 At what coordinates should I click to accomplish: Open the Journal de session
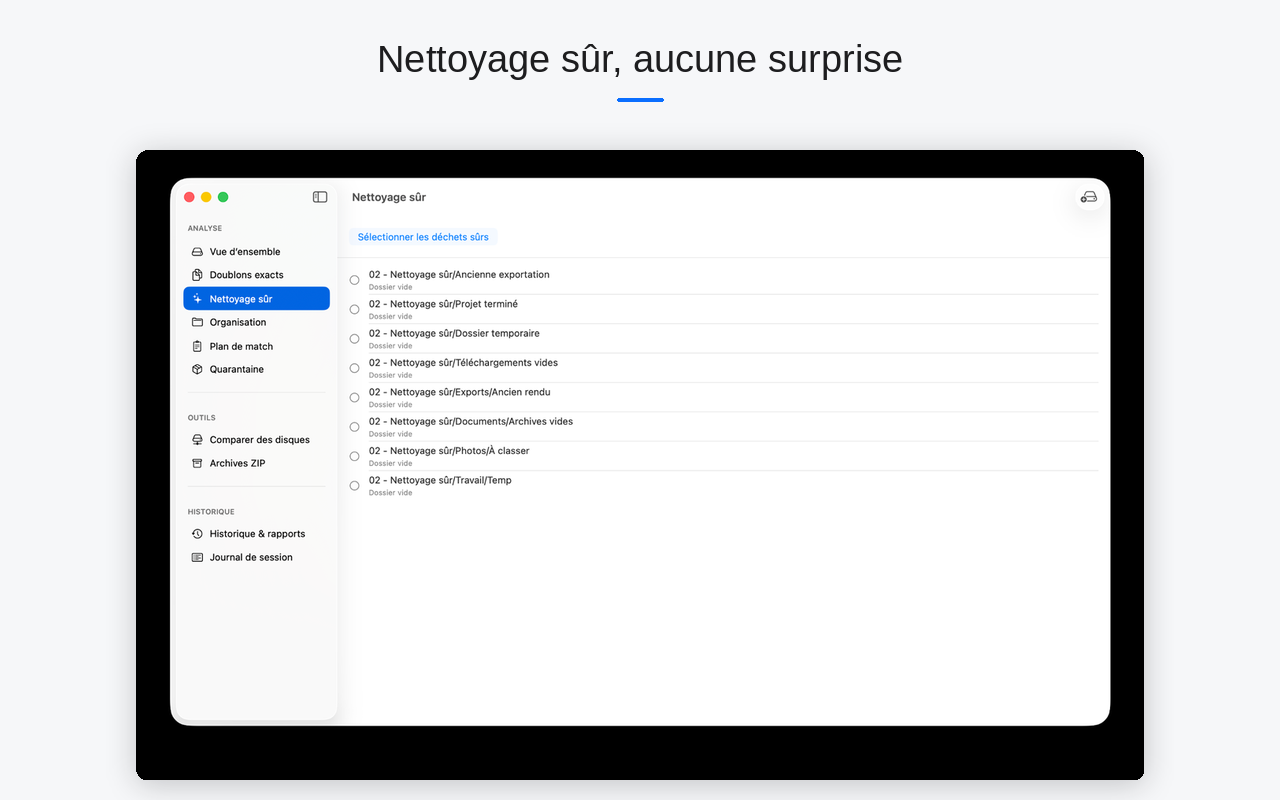[256, 557]
